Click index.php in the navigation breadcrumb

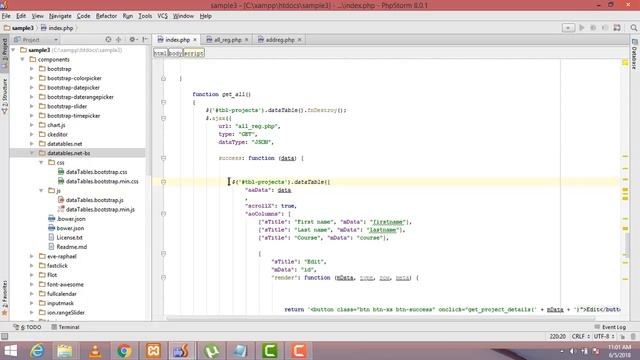[x=57, y=28]
